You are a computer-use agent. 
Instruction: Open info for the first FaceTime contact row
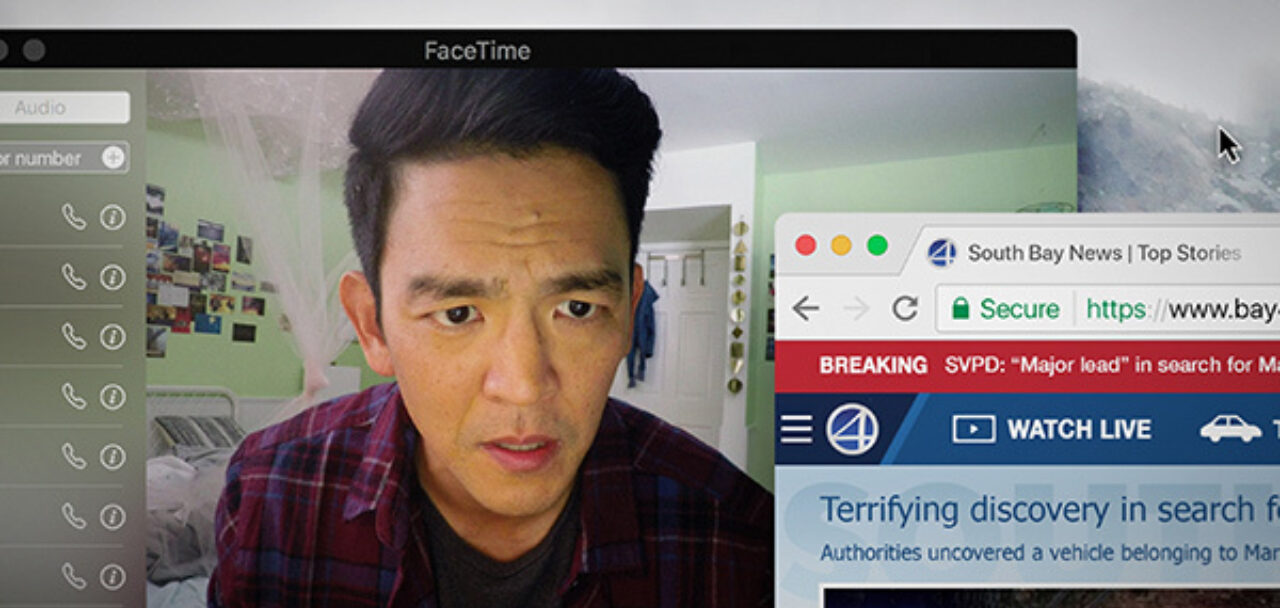coord(112,217)
